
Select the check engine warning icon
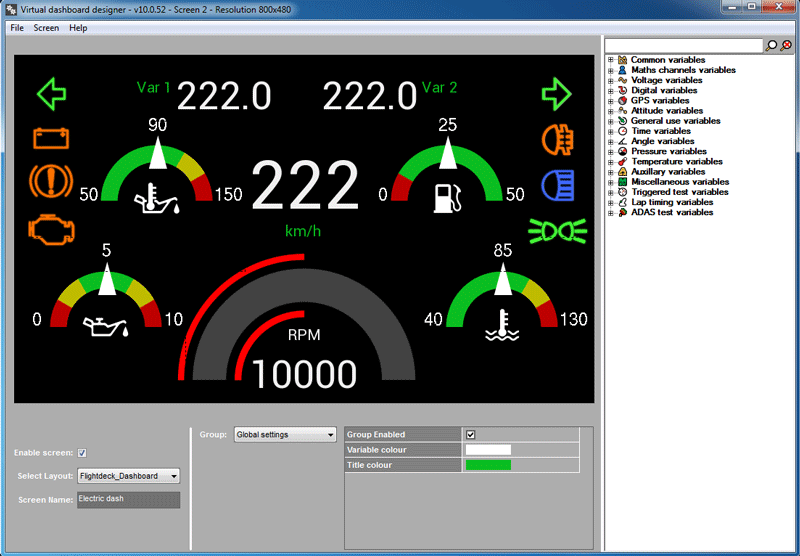(x=50, y=228)
